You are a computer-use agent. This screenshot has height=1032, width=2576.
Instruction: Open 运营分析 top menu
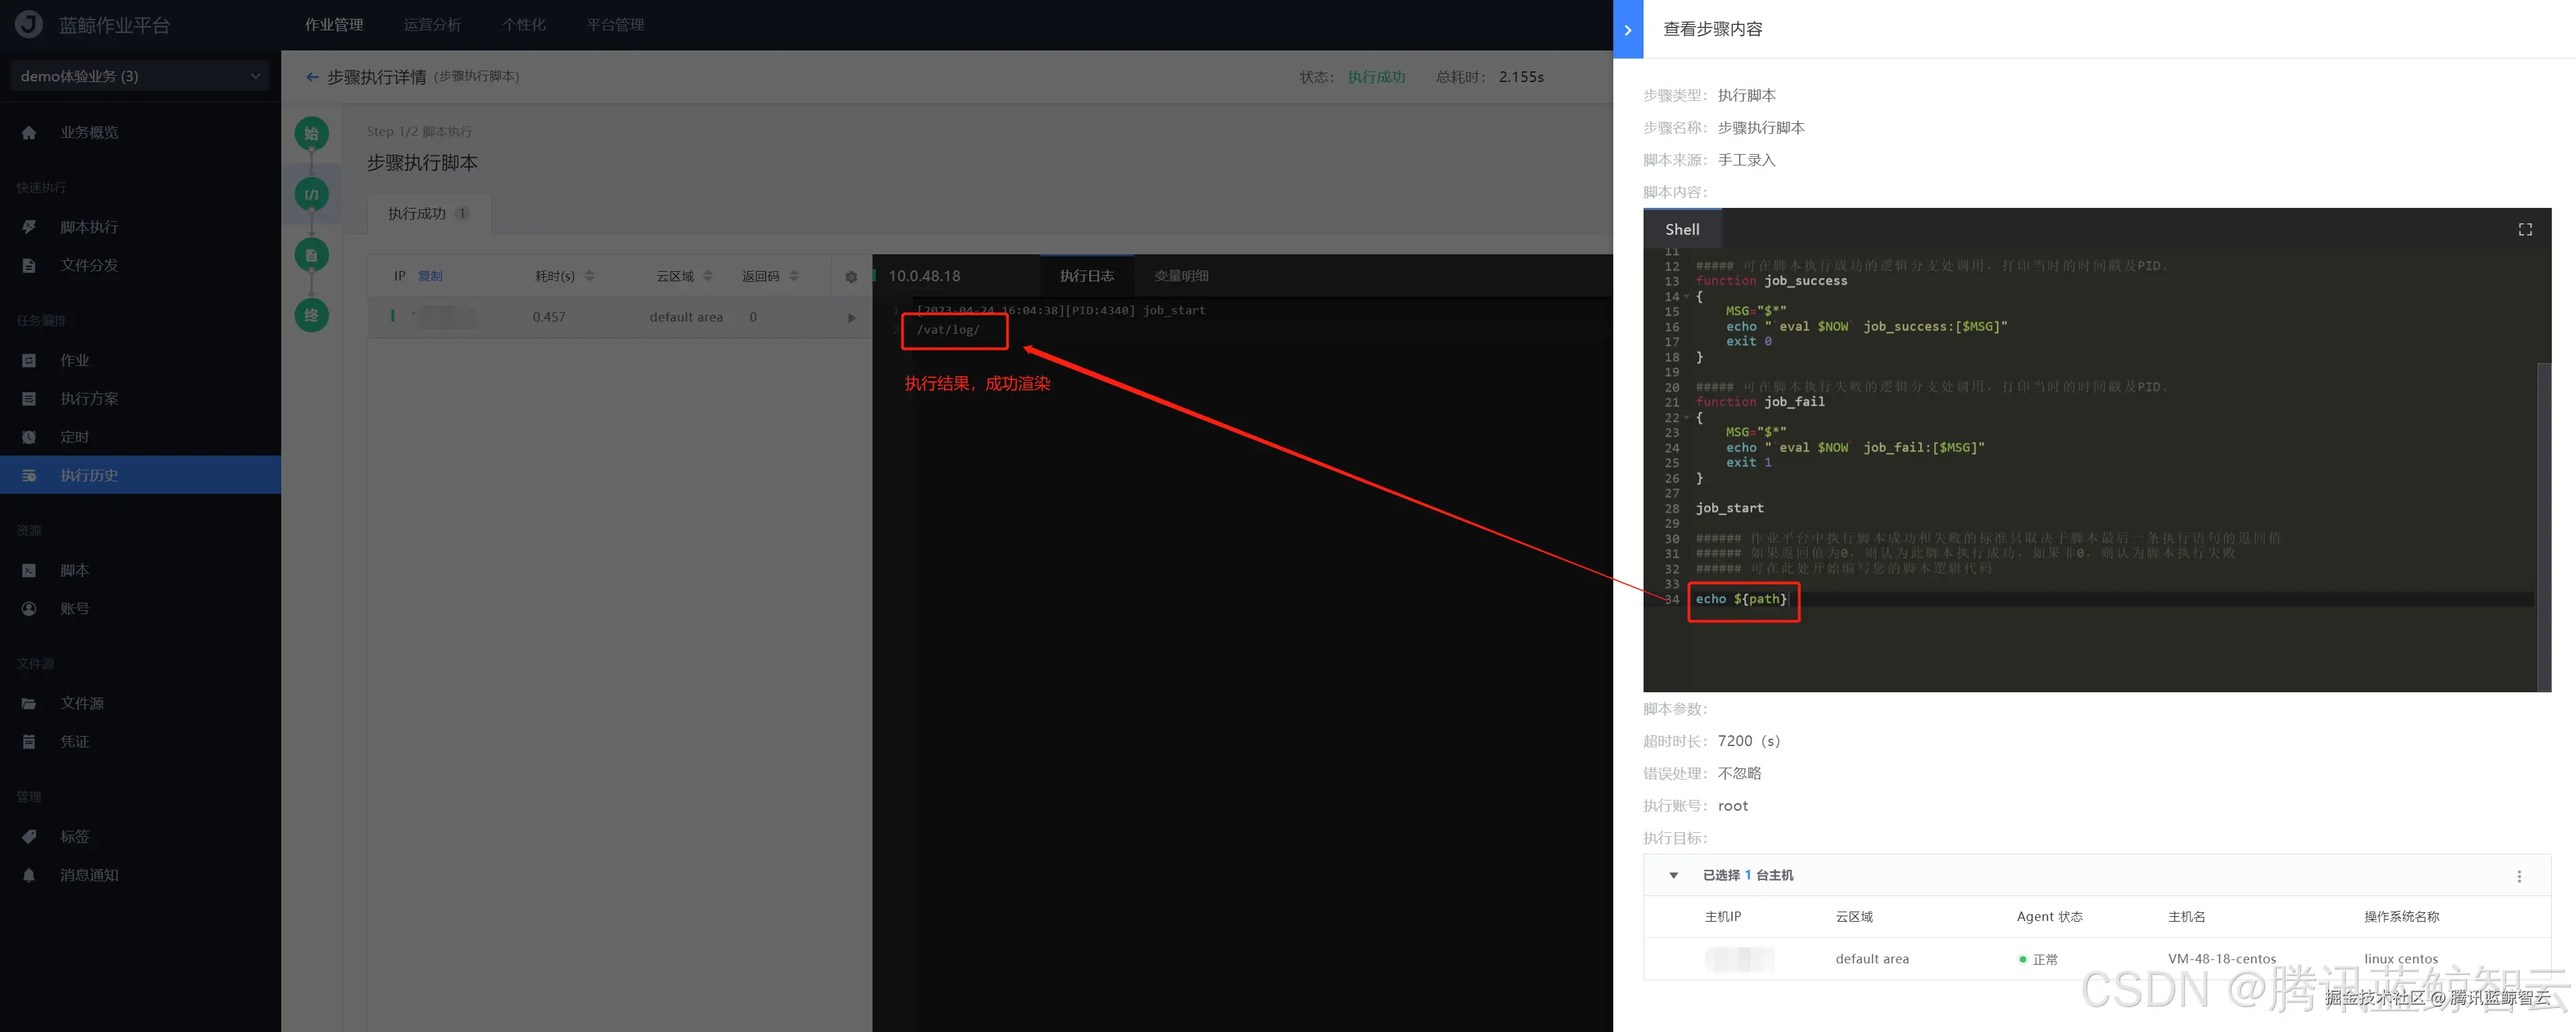(x=432, y=25)
